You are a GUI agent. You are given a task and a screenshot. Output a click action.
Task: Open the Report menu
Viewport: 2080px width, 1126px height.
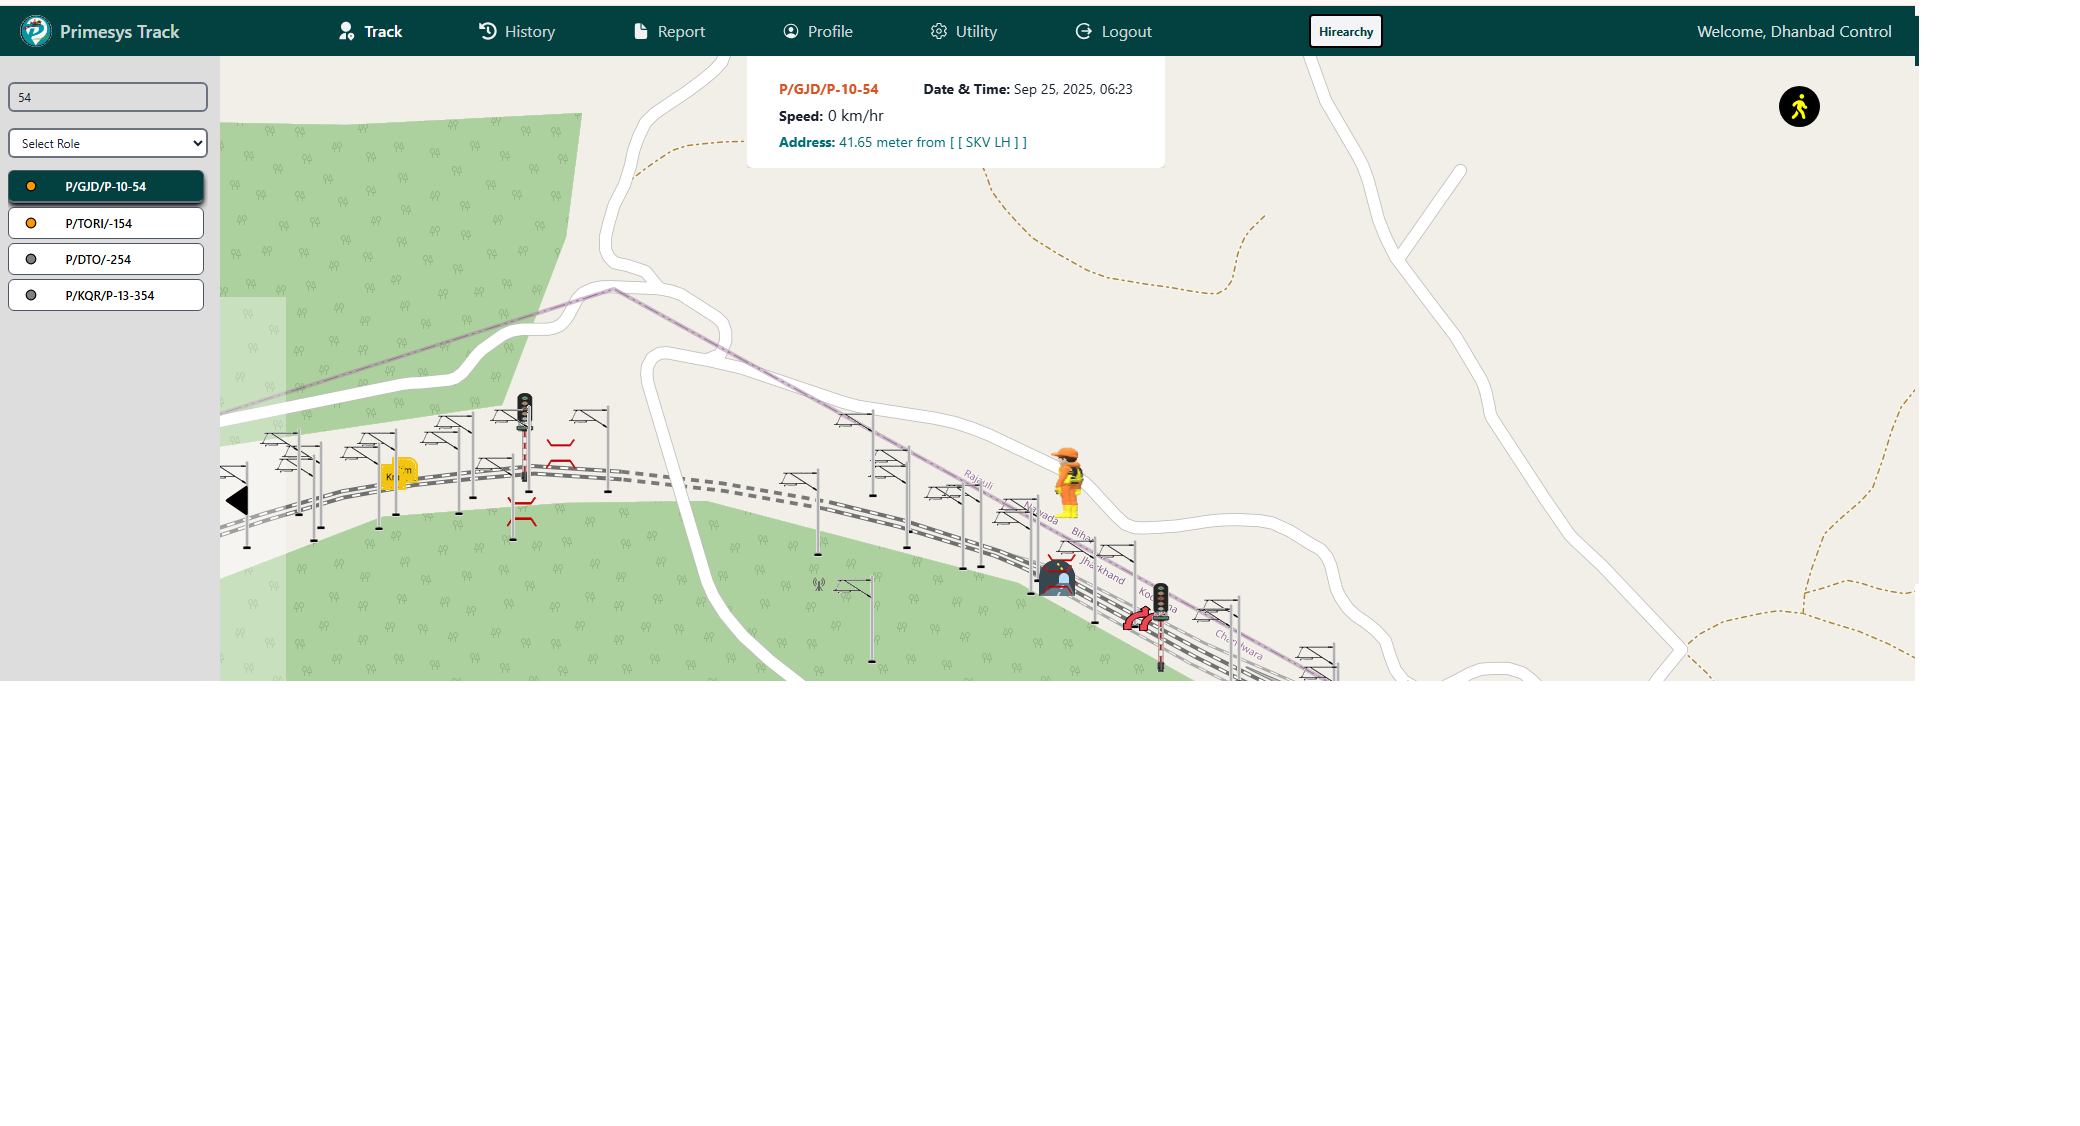(669, 31)
